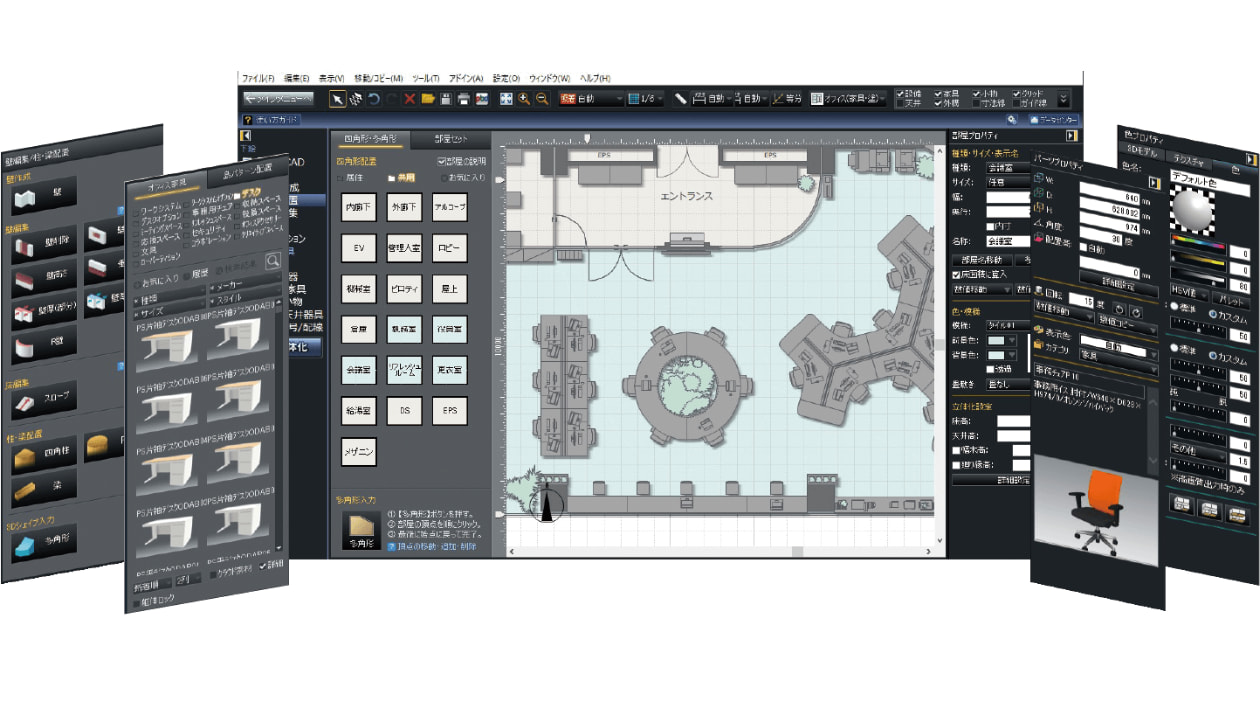The image size is (1260, 709).
Task: Click the zoom out magnifier icon
Action: [542, 99]
